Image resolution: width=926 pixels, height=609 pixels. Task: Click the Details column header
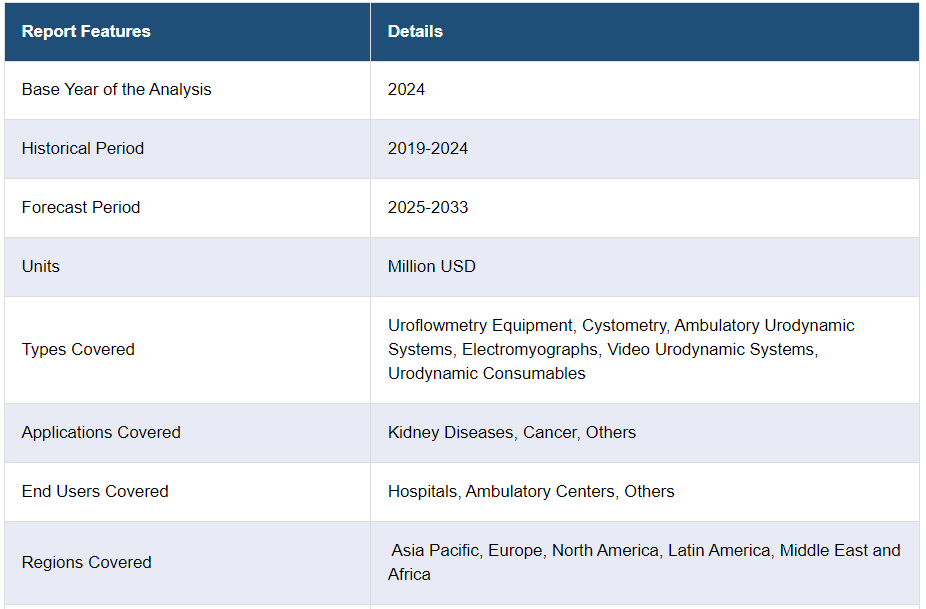click(x=415, y=32)
